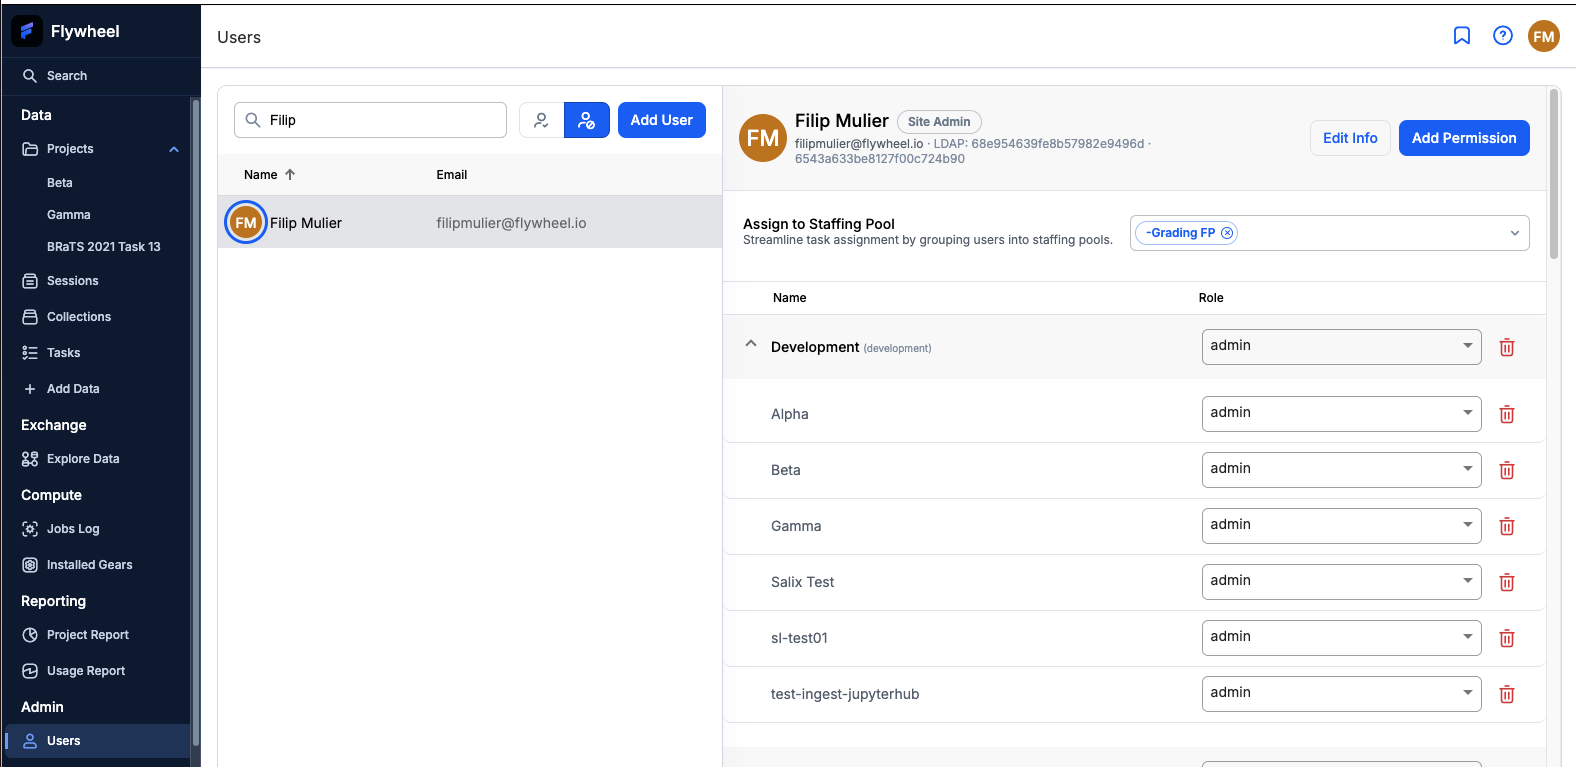
Task: Click Filip Mulier's row avatar
Action: pos(246,223)
